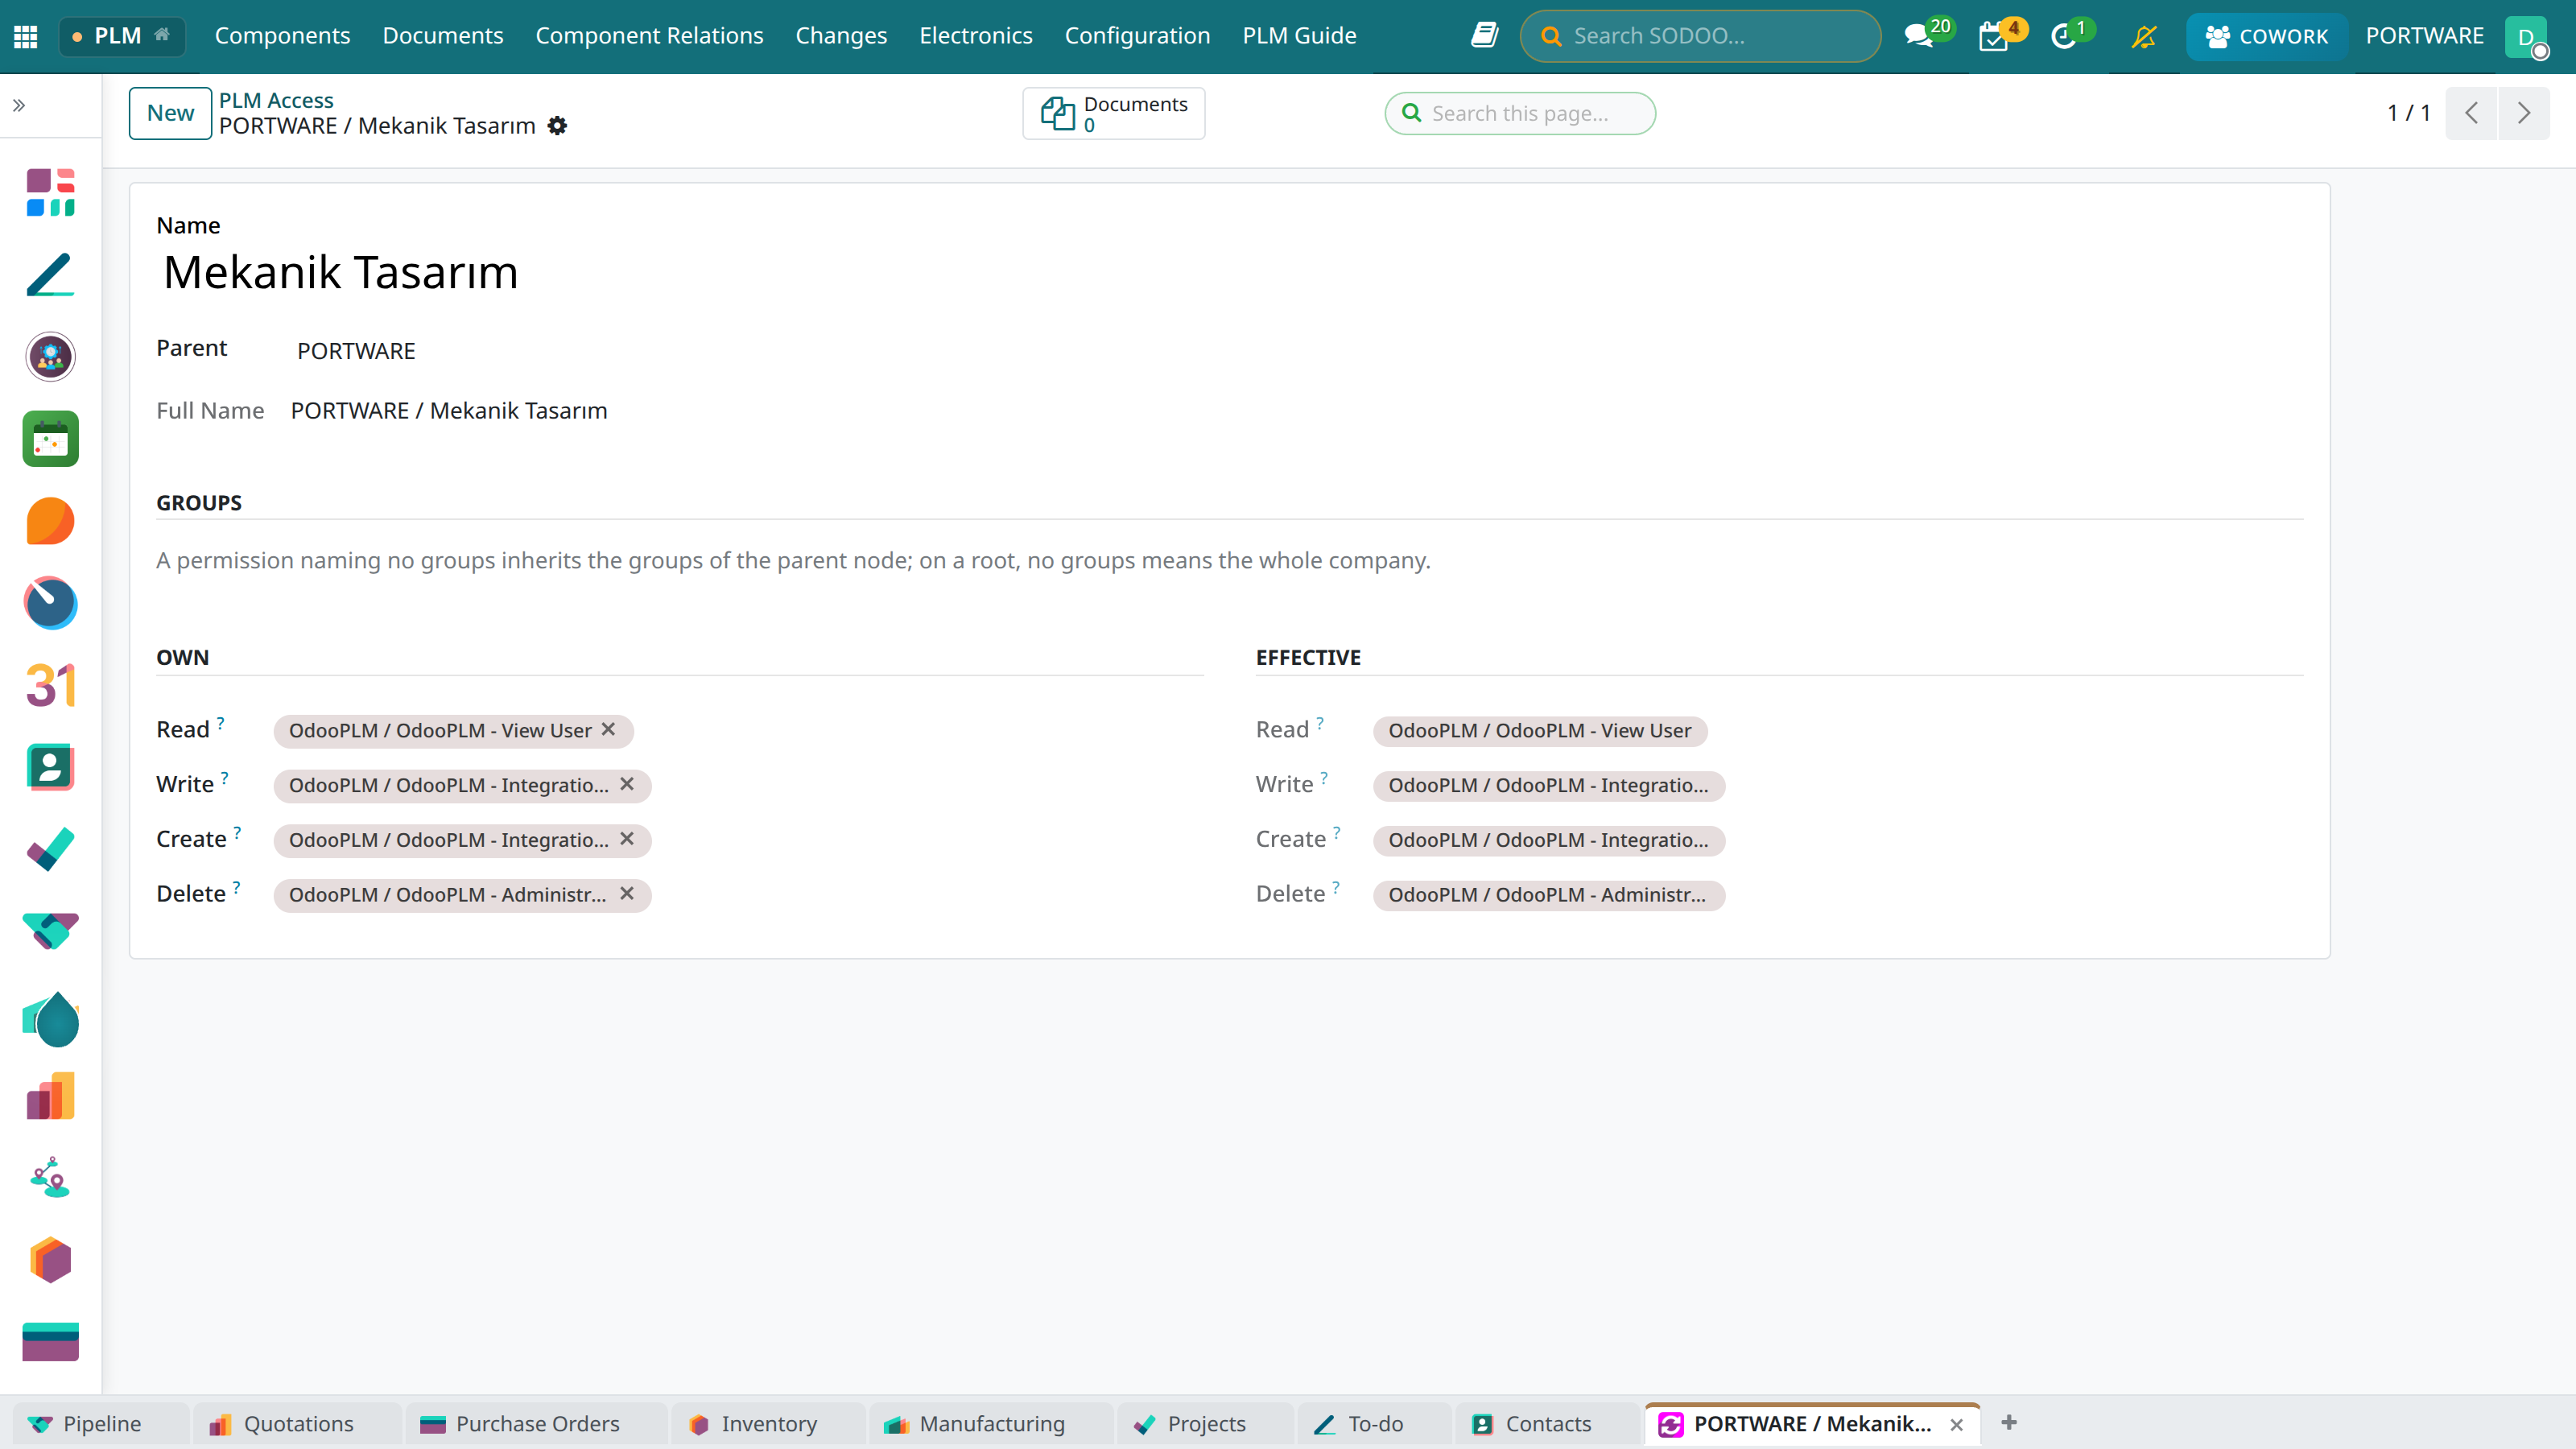Open the Components menu
The width and height of the screenshot is (2576, 1449).
point(282,36)
